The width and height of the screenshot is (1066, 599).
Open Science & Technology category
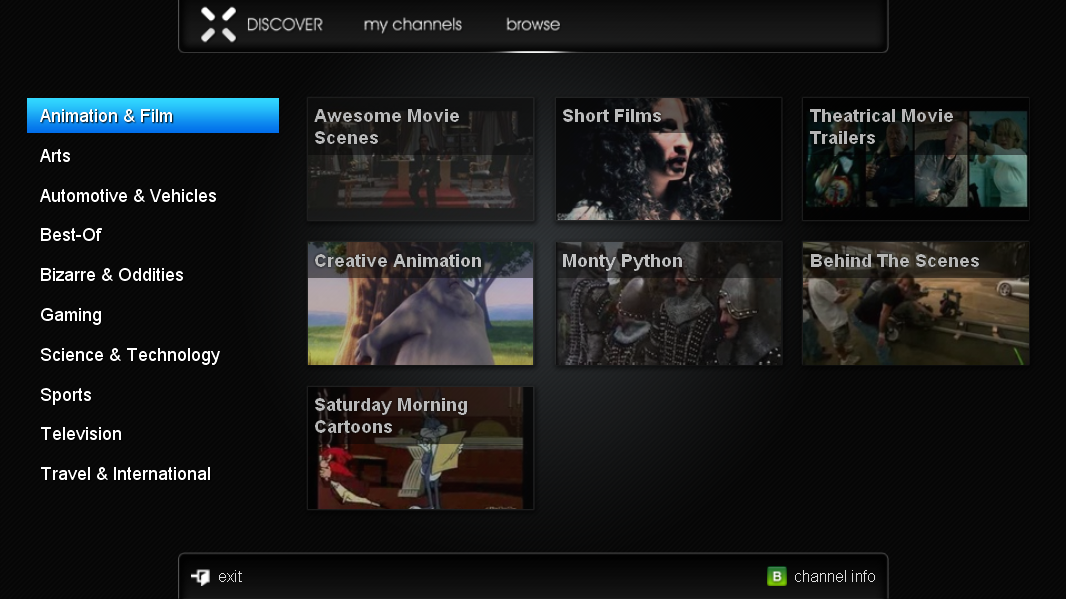click(x=130, y=355)
